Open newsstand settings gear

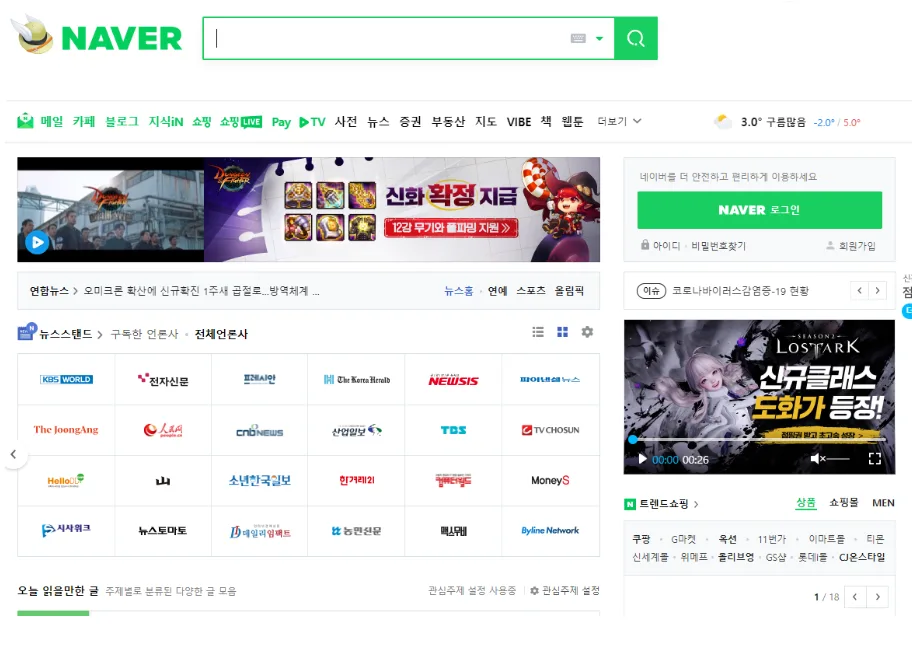coord(587,332)
